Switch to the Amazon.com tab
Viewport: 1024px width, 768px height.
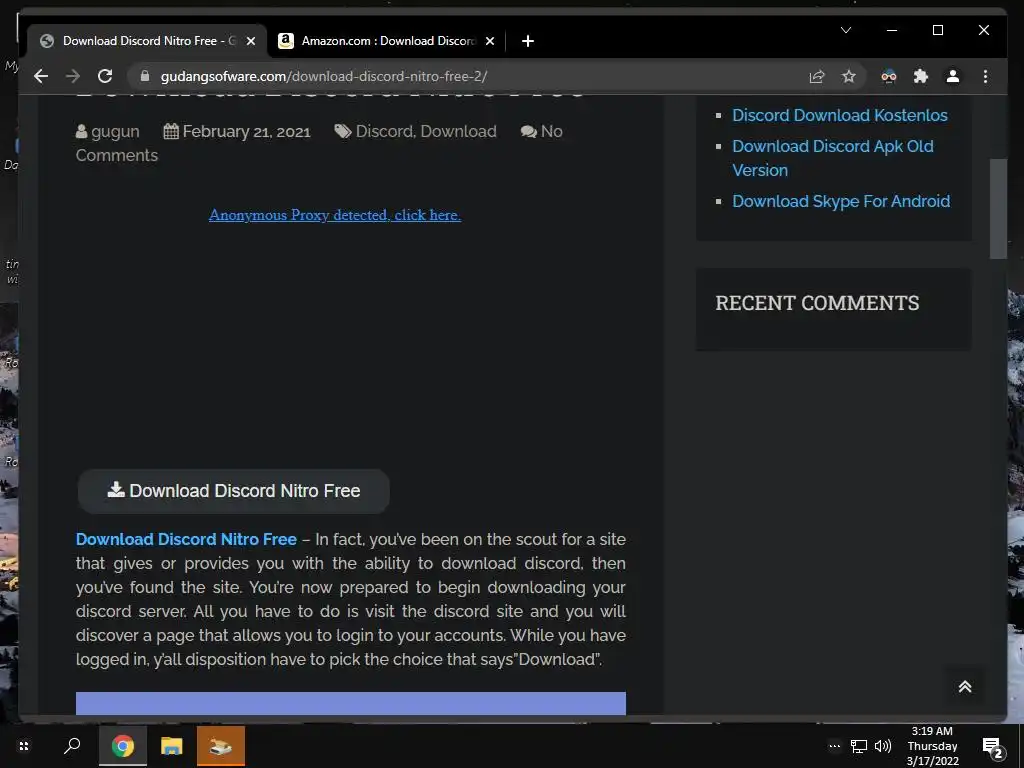tap(386, 41)
